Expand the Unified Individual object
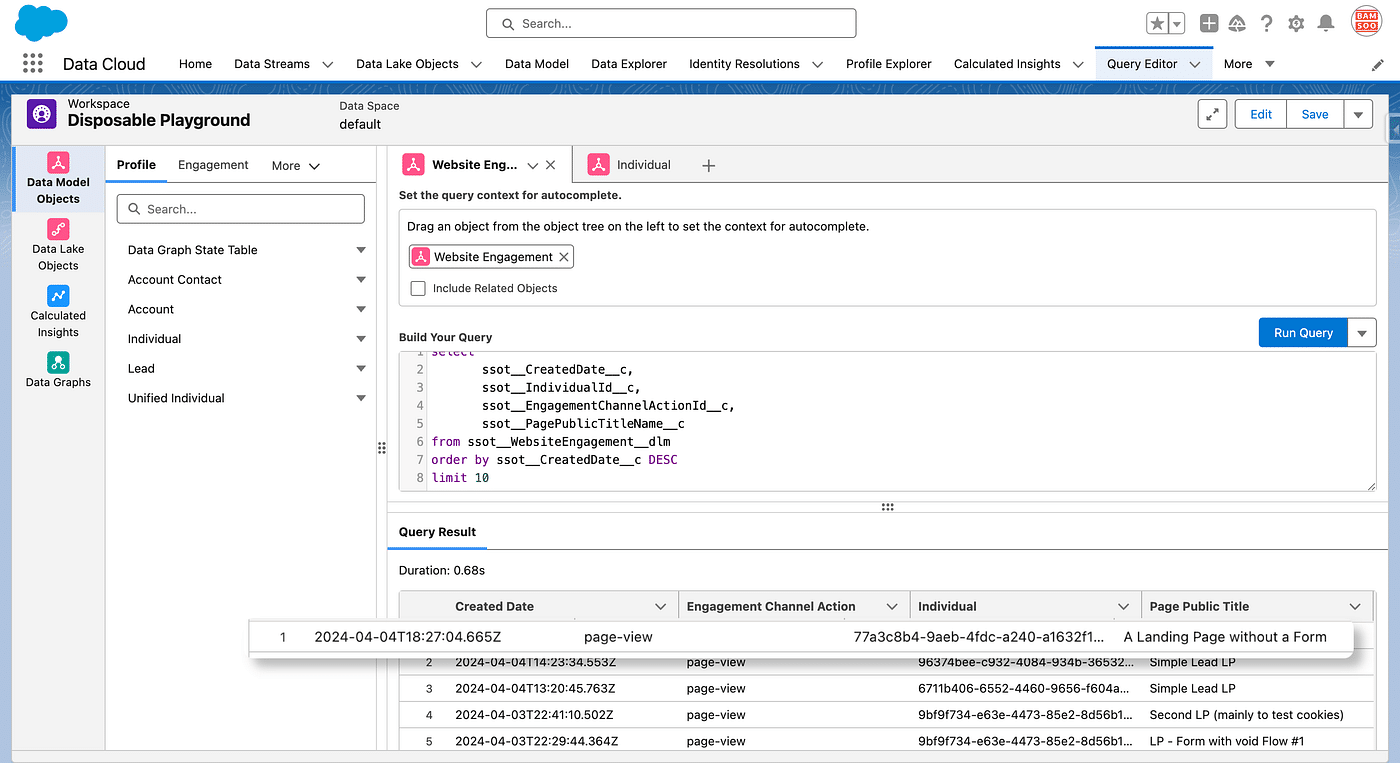 coord(361,398)
